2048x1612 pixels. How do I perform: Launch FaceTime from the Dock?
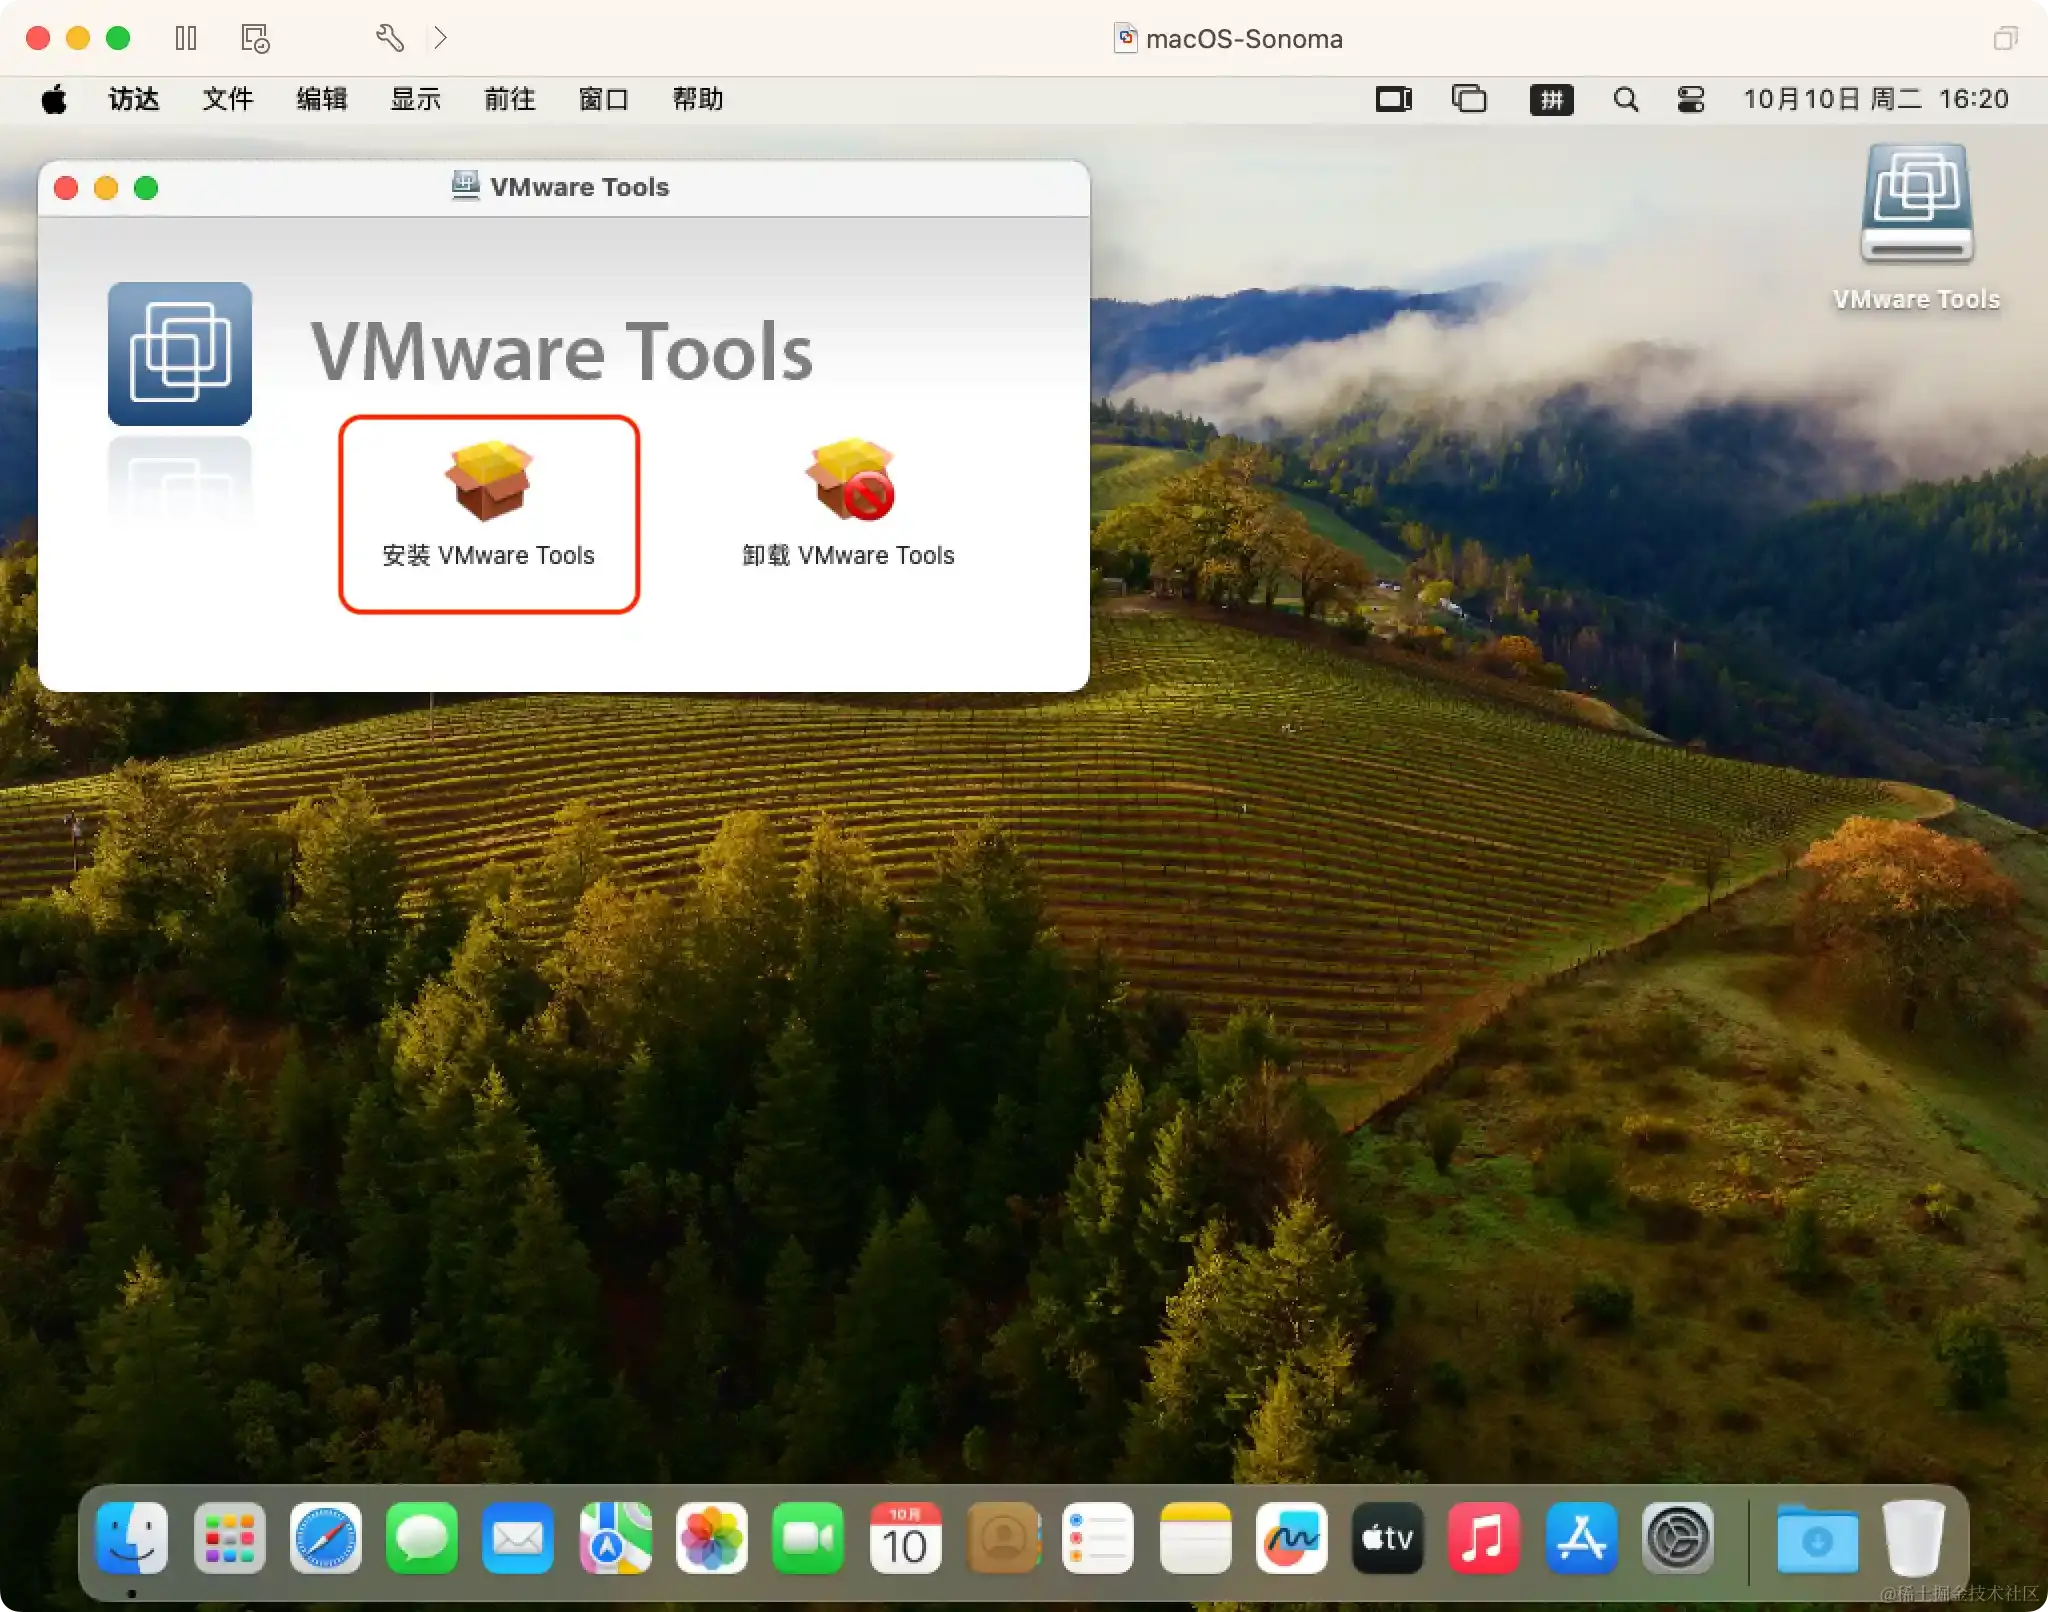pos(808,1538)
